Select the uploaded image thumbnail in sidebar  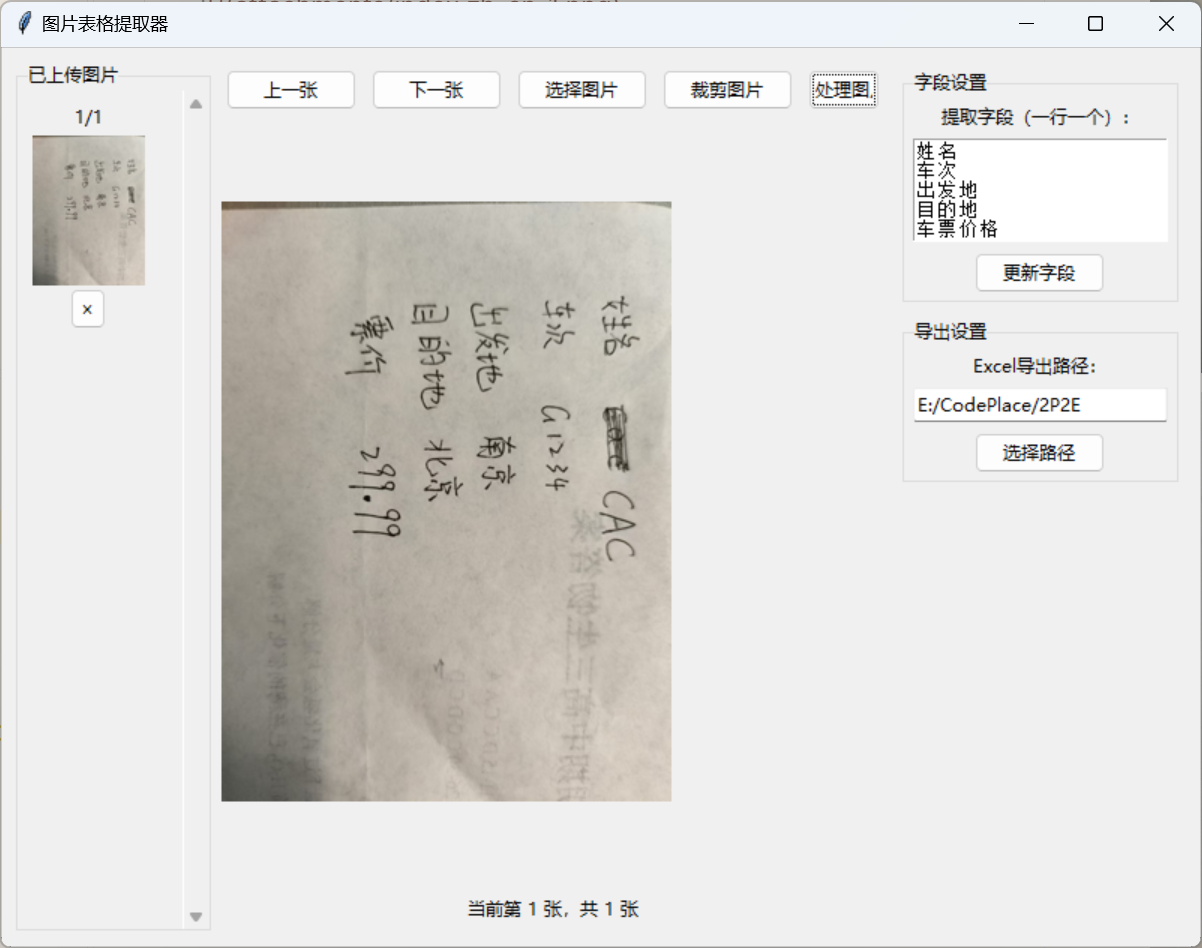click(x=89, y=210)
